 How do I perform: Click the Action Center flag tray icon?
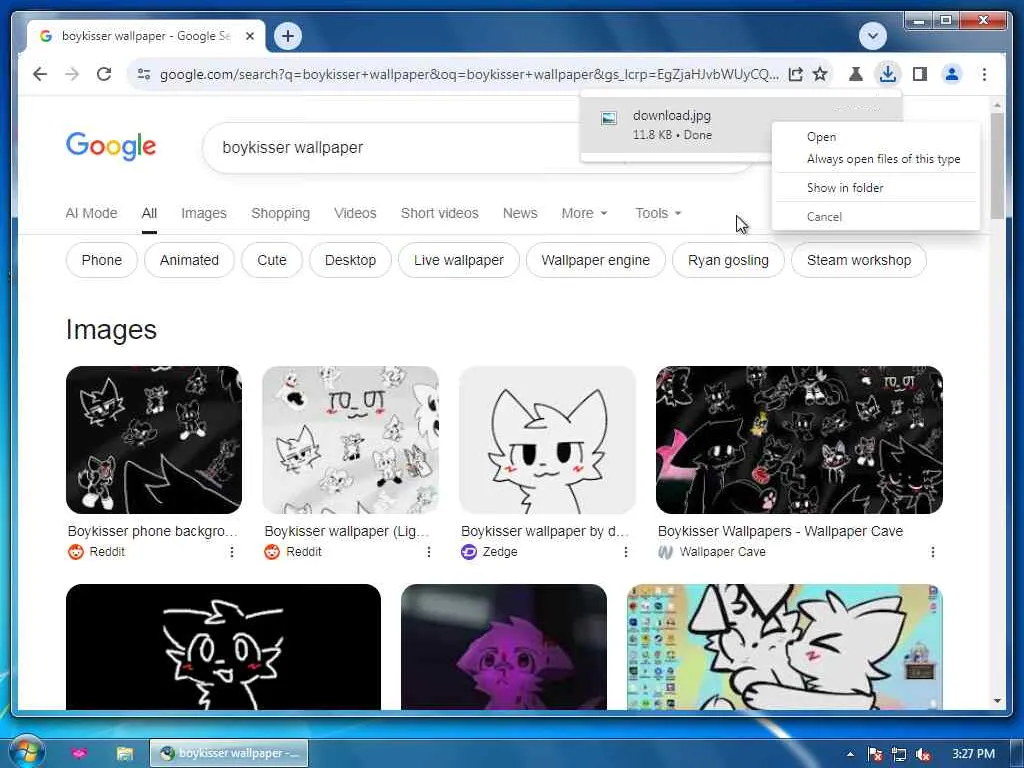(876, 754)
